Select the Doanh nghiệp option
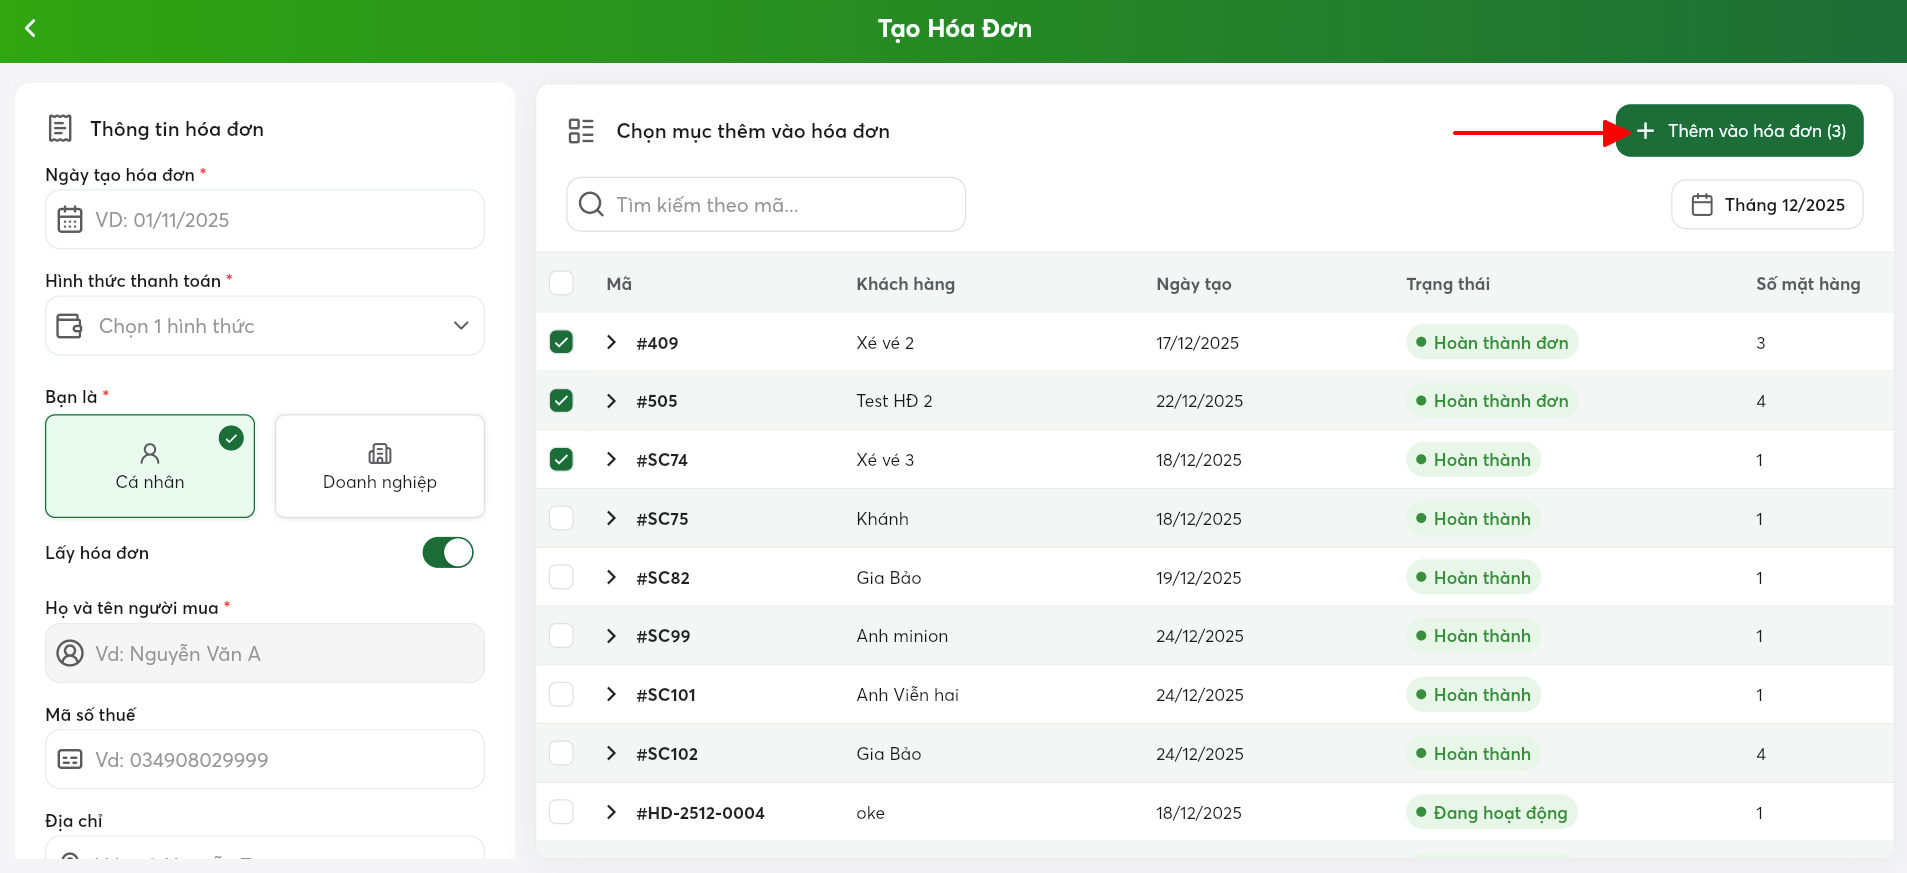Image resolution: width=1907 pixels, height=873 pixels. coord(380,466)
